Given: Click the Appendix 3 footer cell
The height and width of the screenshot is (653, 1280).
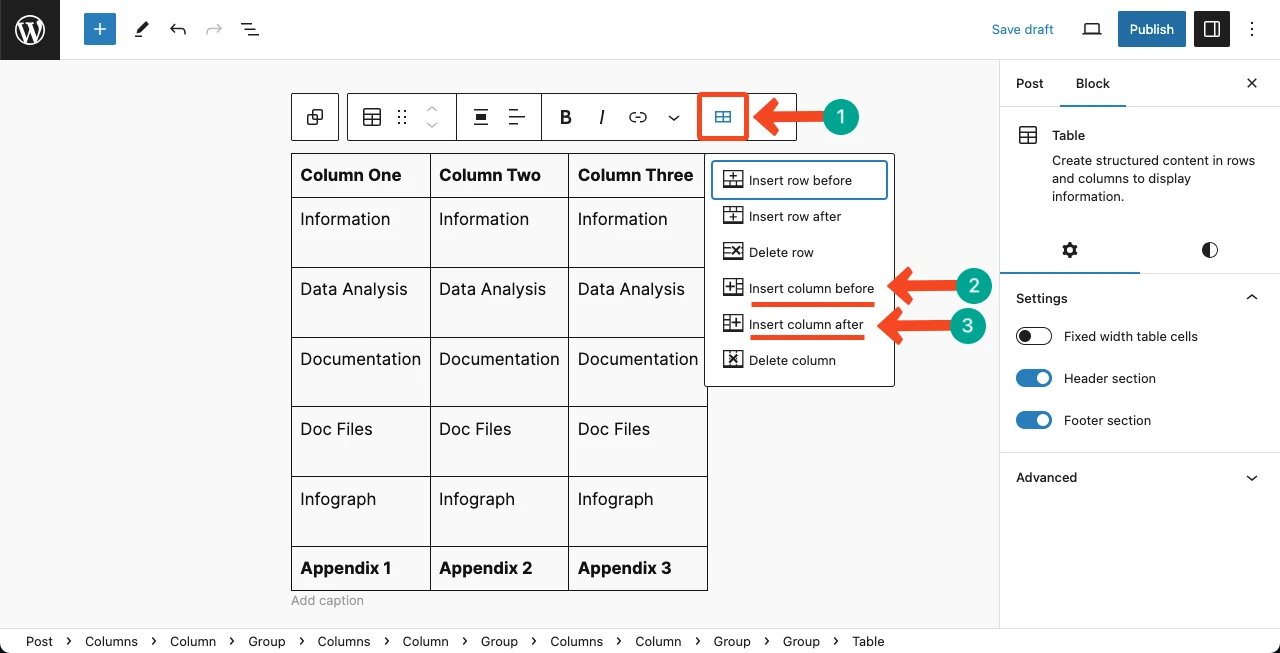Looking at the screenshot, I should (x=638, y=568).
